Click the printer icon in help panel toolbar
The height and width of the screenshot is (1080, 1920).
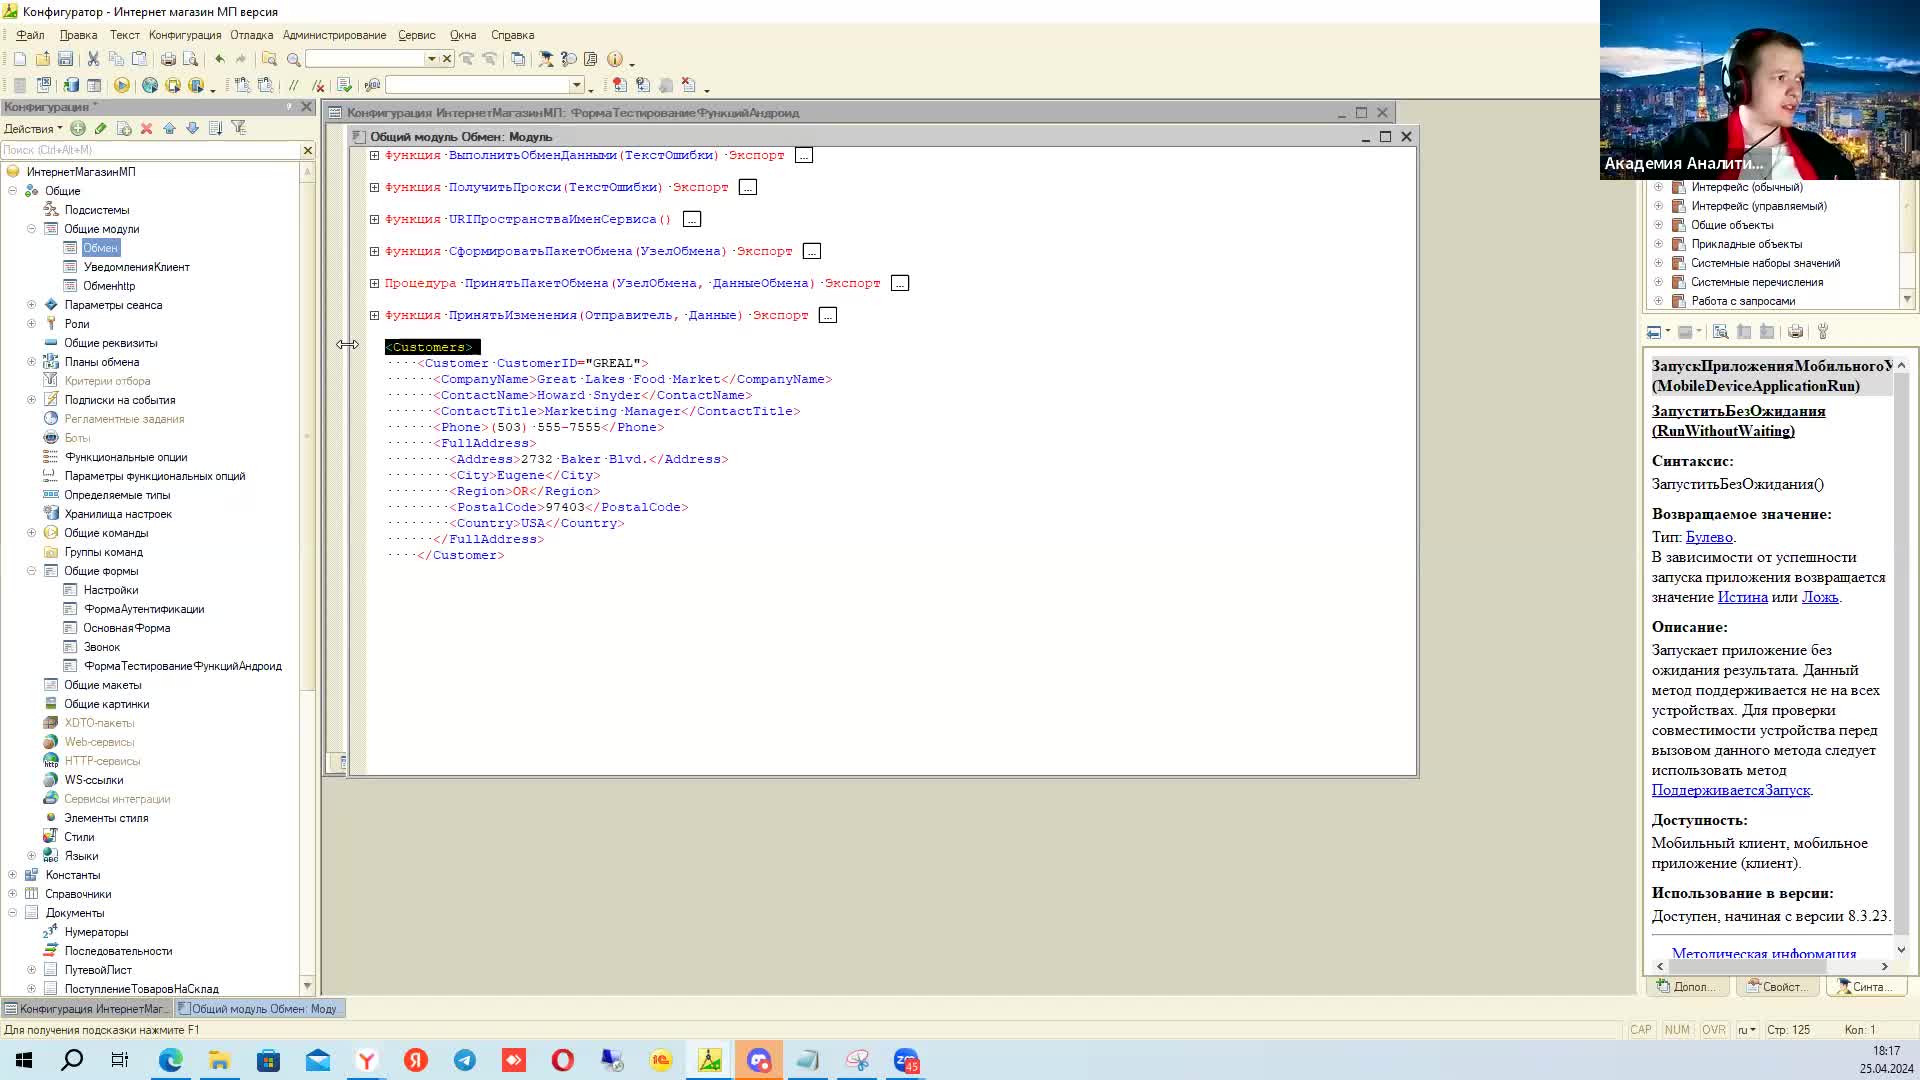tap(1796, 332)
